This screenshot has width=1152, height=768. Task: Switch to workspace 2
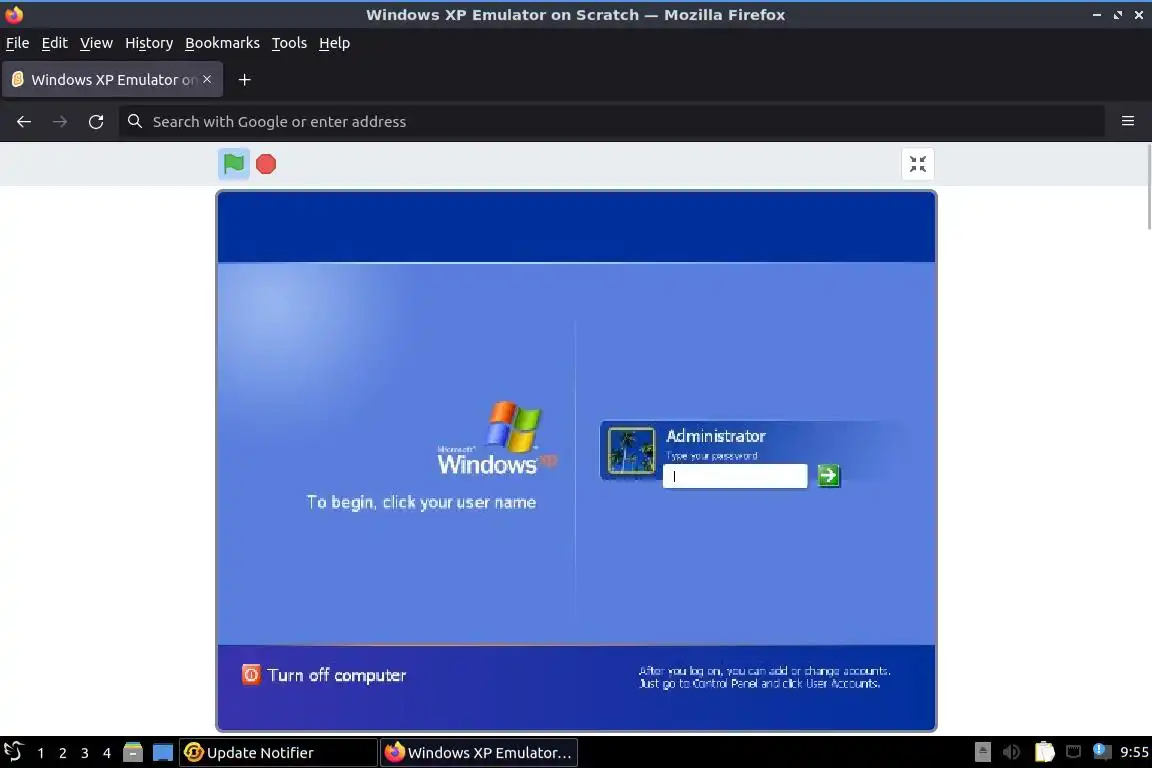(62, 753)
